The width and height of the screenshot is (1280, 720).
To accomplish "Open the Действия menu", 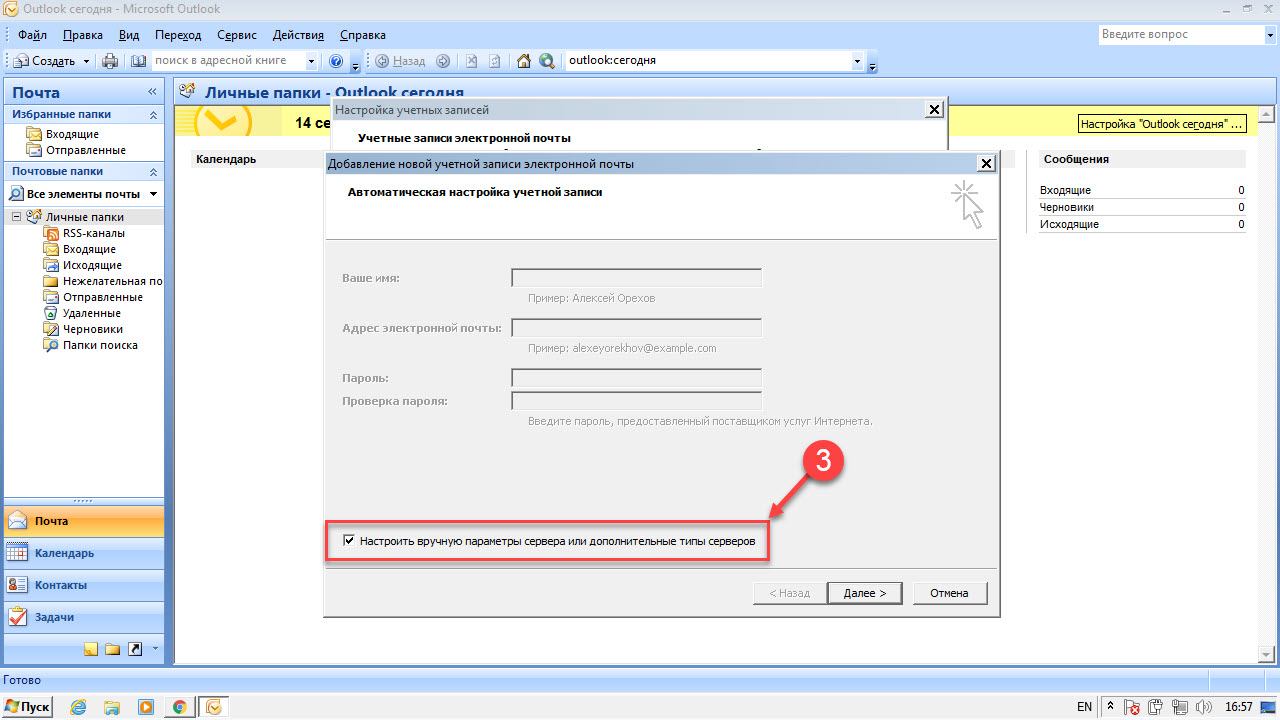I will click(x=298, y=35).
